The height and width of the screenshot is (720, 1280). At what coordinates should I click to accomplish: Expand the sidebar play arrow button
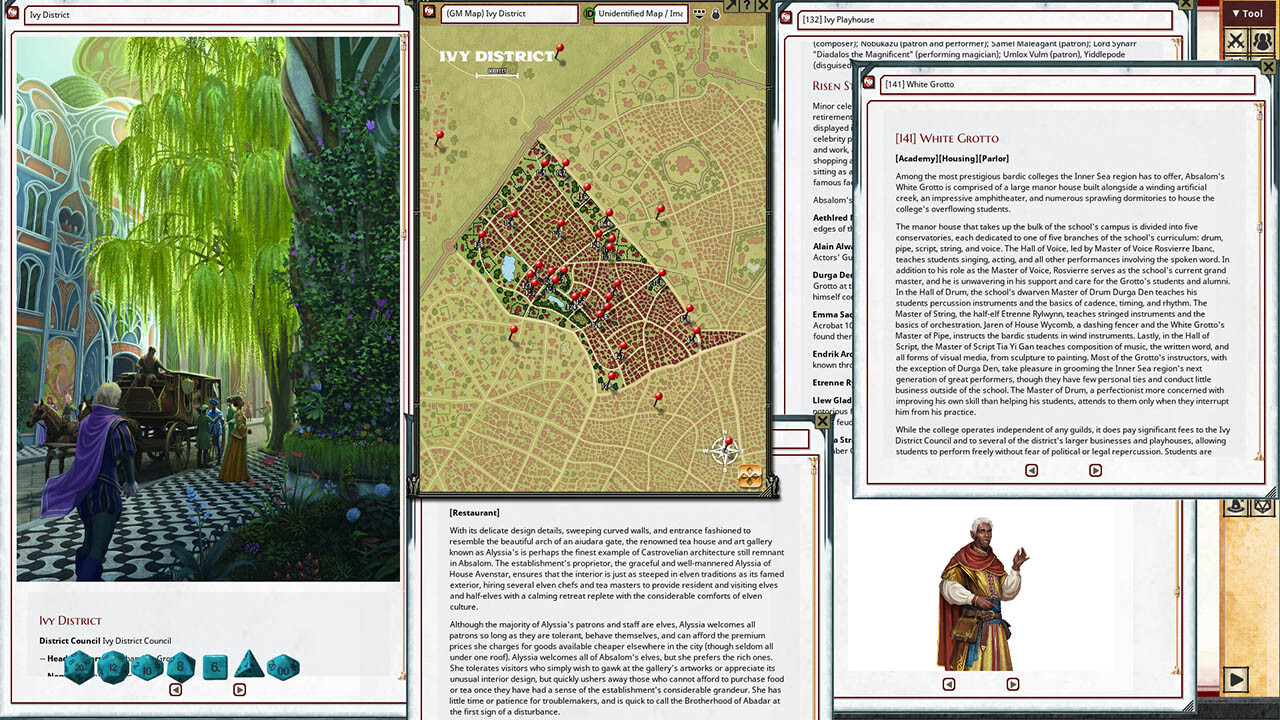click(1237, 680)
